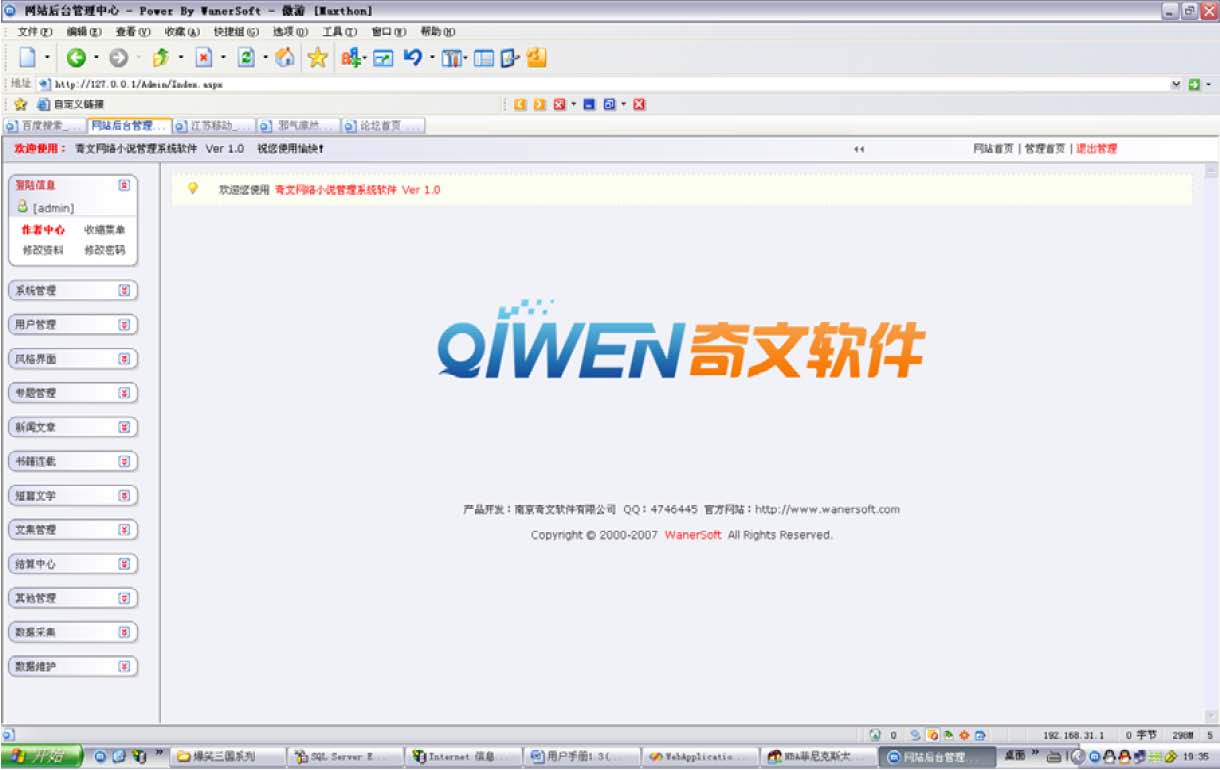Open the Internet 信息 taskbar item
Viewport: 1220px width, 770px height.
click(x=464, y=757)
